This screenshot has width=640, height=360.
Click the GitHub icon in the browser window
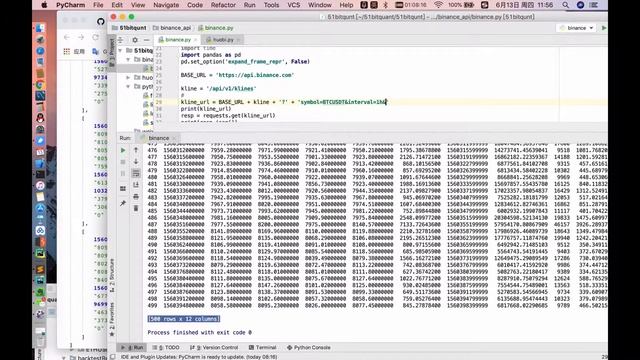101,21
